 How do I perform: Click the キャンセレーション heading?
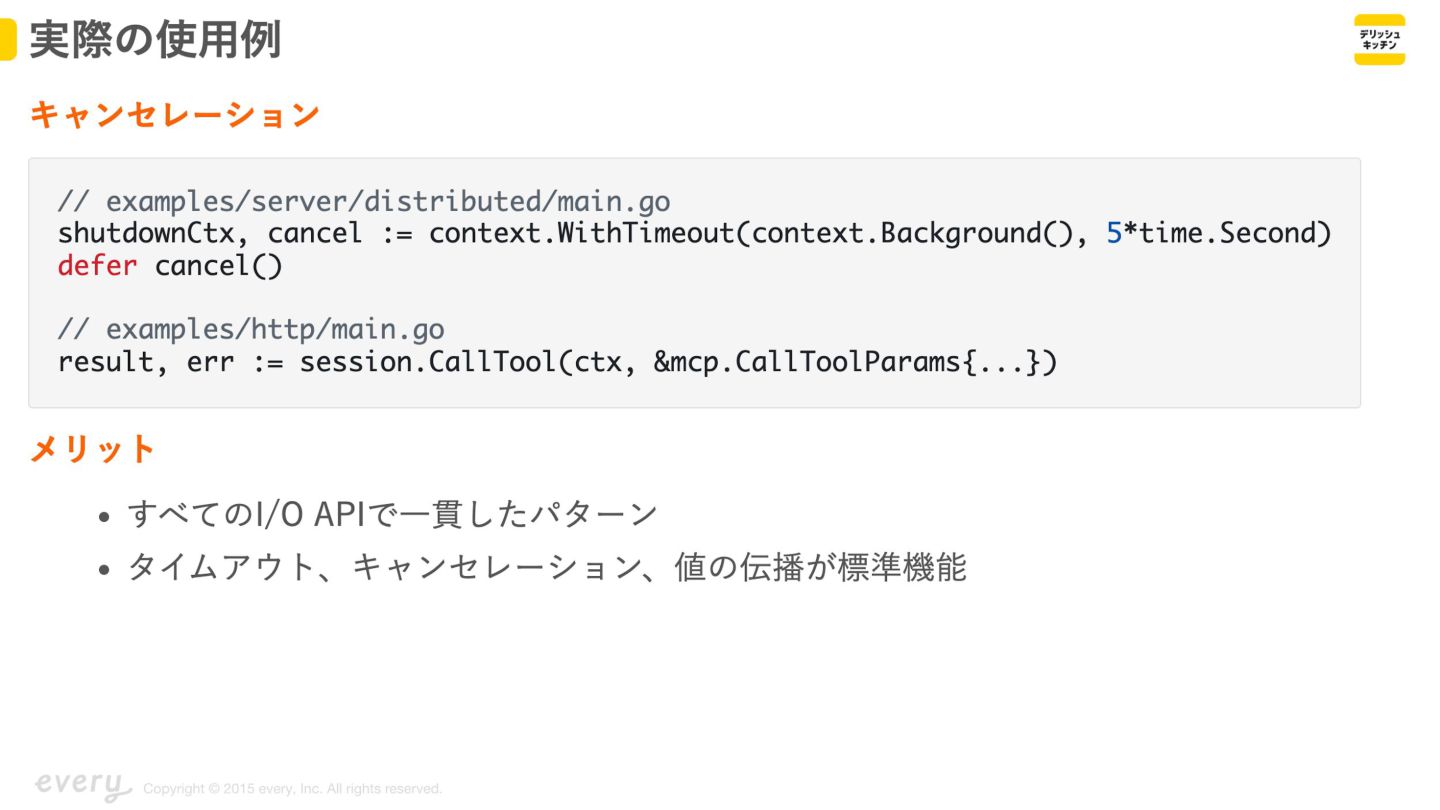click(x=174, y=115)
